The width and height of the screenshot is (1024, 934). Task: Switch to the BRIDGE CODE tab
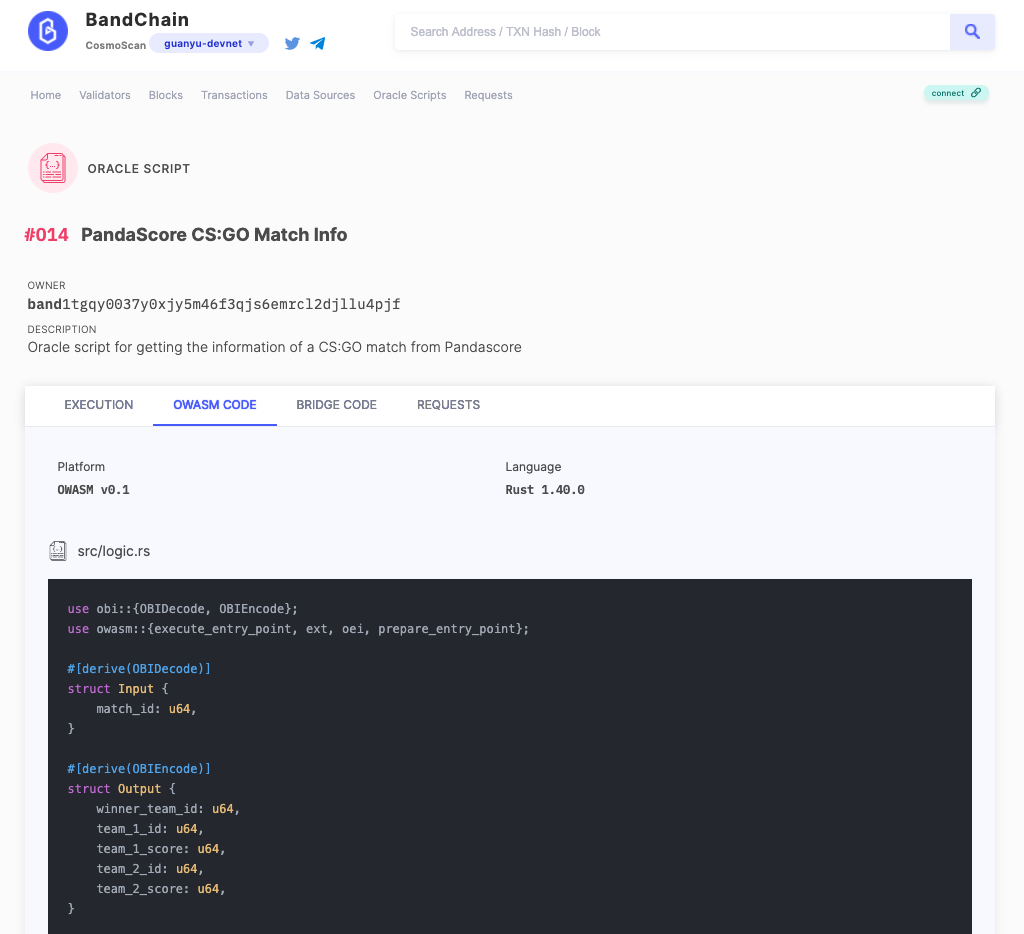click(336, 405)
